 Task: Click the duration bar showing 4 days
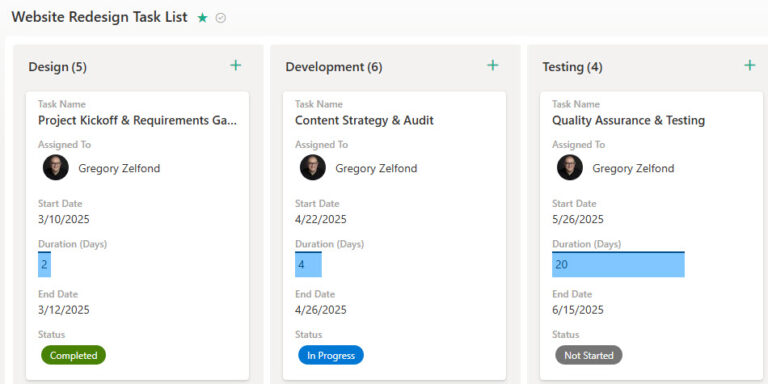point(308,264)
